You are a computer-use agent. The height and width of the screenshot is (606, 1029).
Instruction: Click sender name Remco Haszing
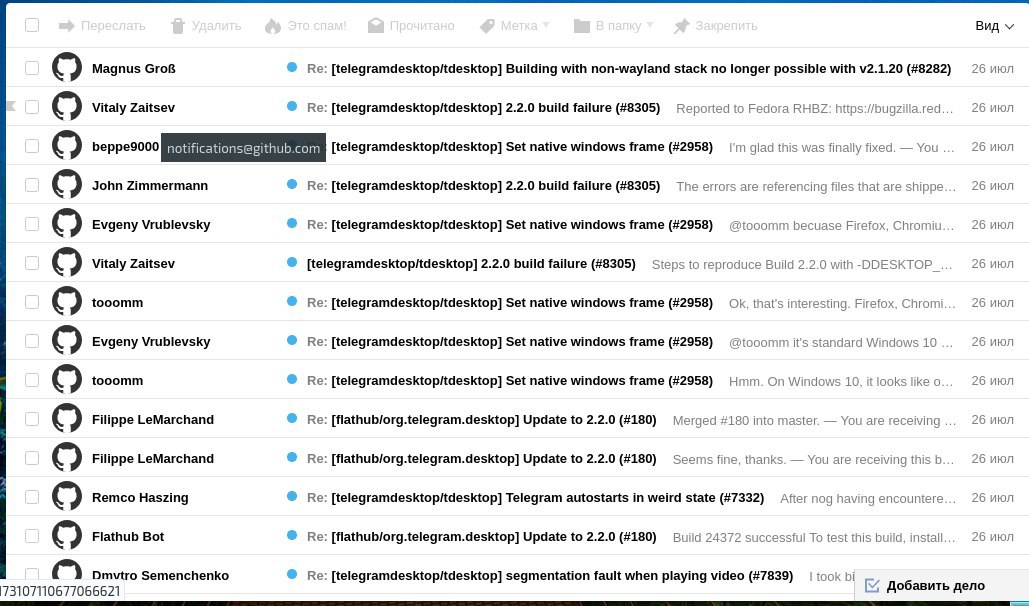[x=140, y=498]
